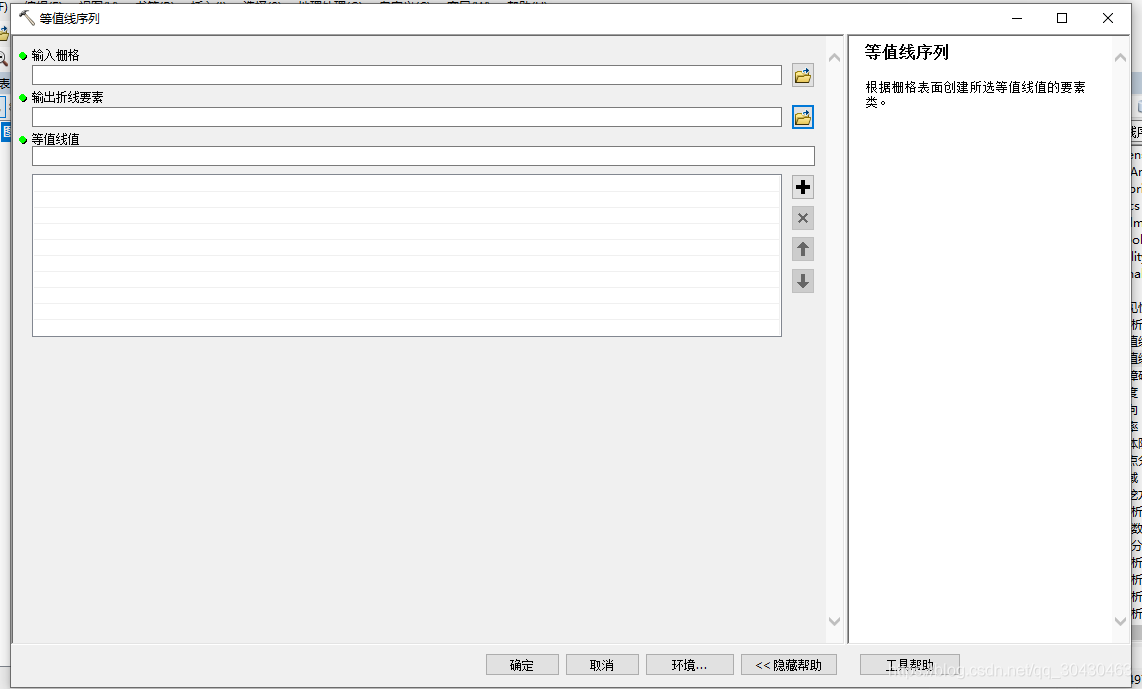1142x689 pixels.
Task: Click the up arrow to move value up
Action: (x=802, y=249)
